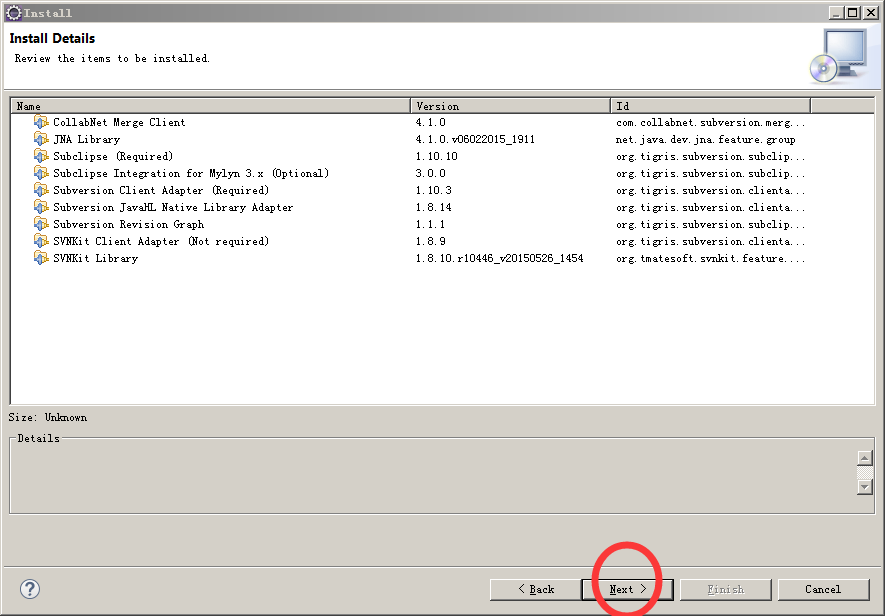The width and height of the screenshot is (885, 616).
Task: Click the SVNKit Client Adapter feature icon
Action: coord(41,241)
